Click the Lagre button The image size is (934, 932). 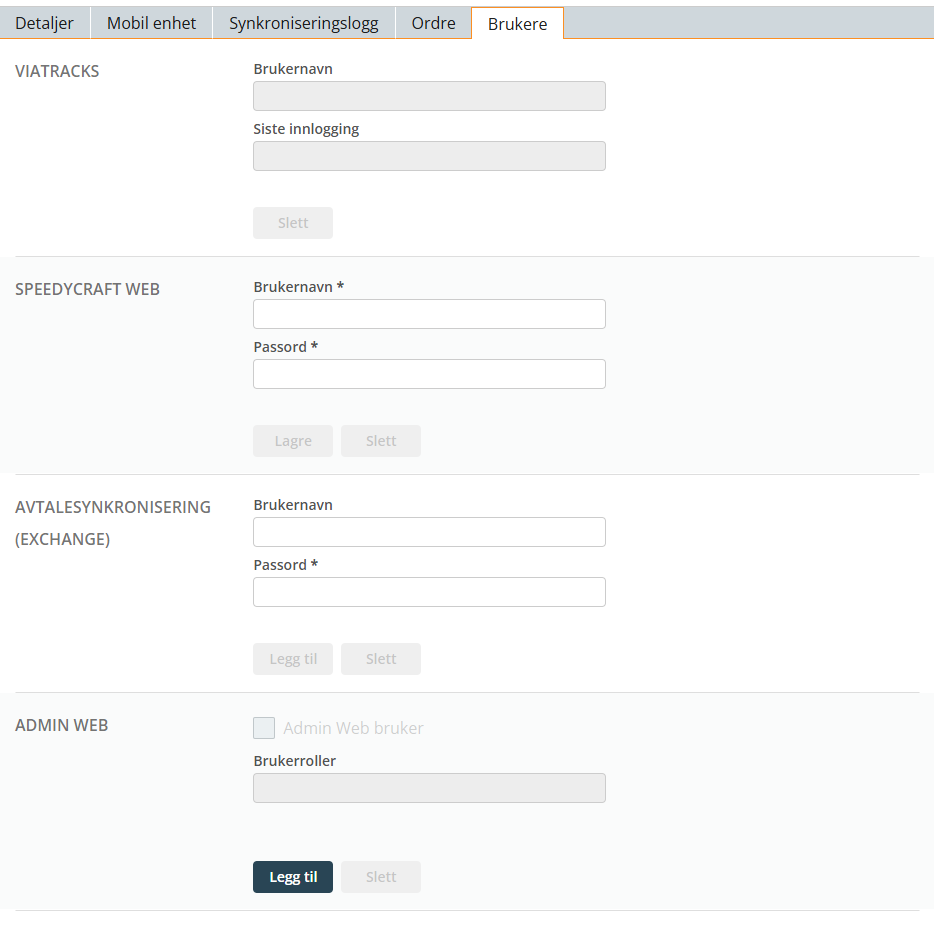[x=292, y=441]
